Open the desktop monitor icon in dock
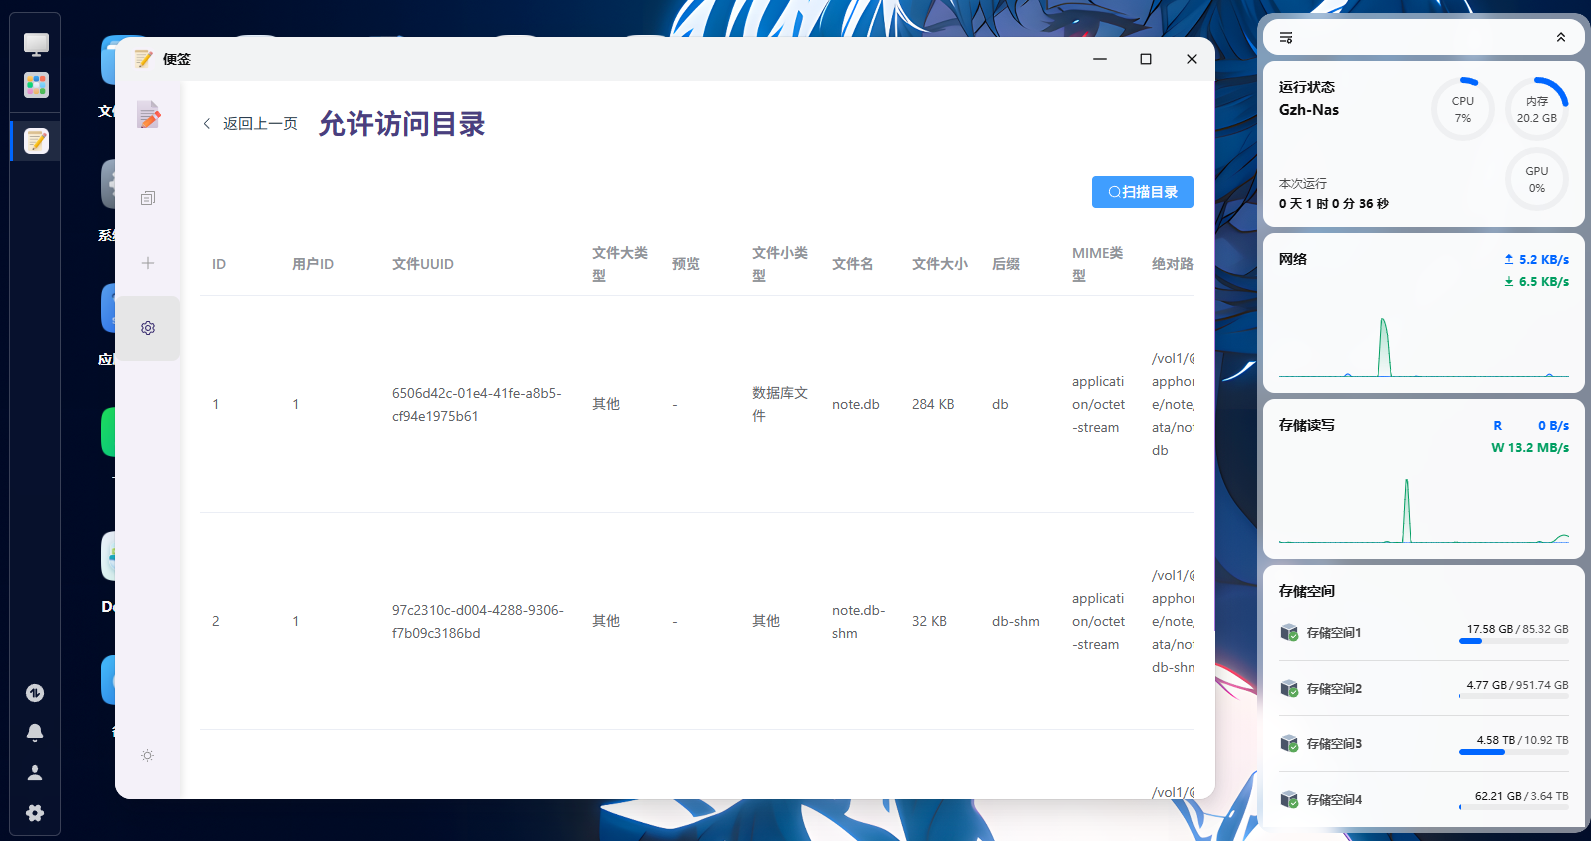Image resolution: width=1591 pixels, height=841 pixels. [x=36, y=44]
